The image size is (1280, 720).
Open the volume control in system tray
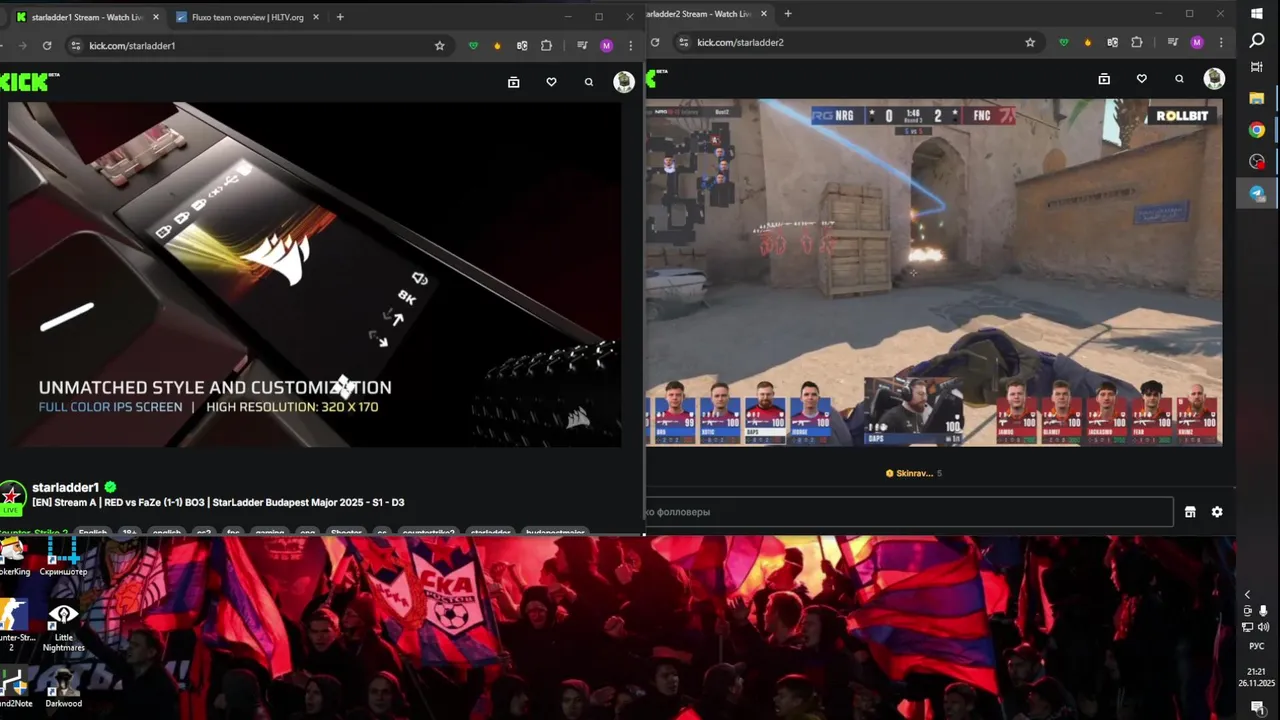tap(1263, 627)
